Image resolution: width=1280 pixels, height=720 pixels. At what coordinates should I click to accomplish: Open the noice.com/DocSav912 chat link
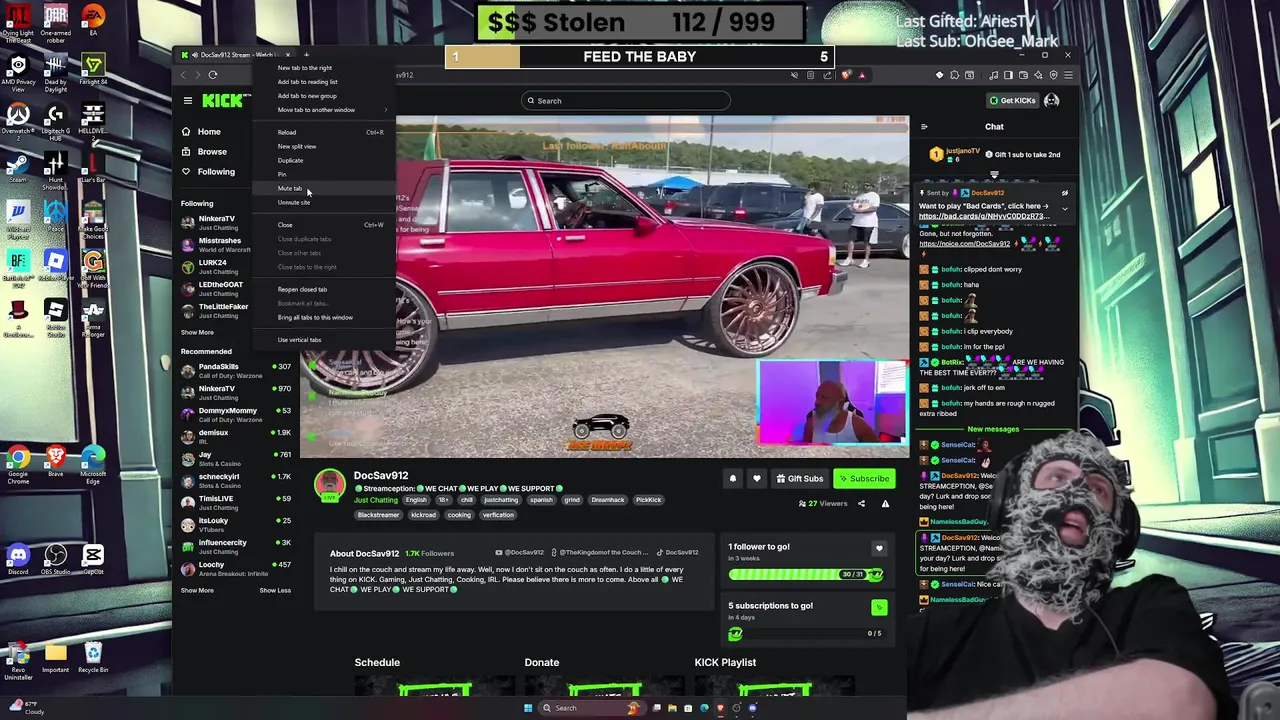coord(964,244)
